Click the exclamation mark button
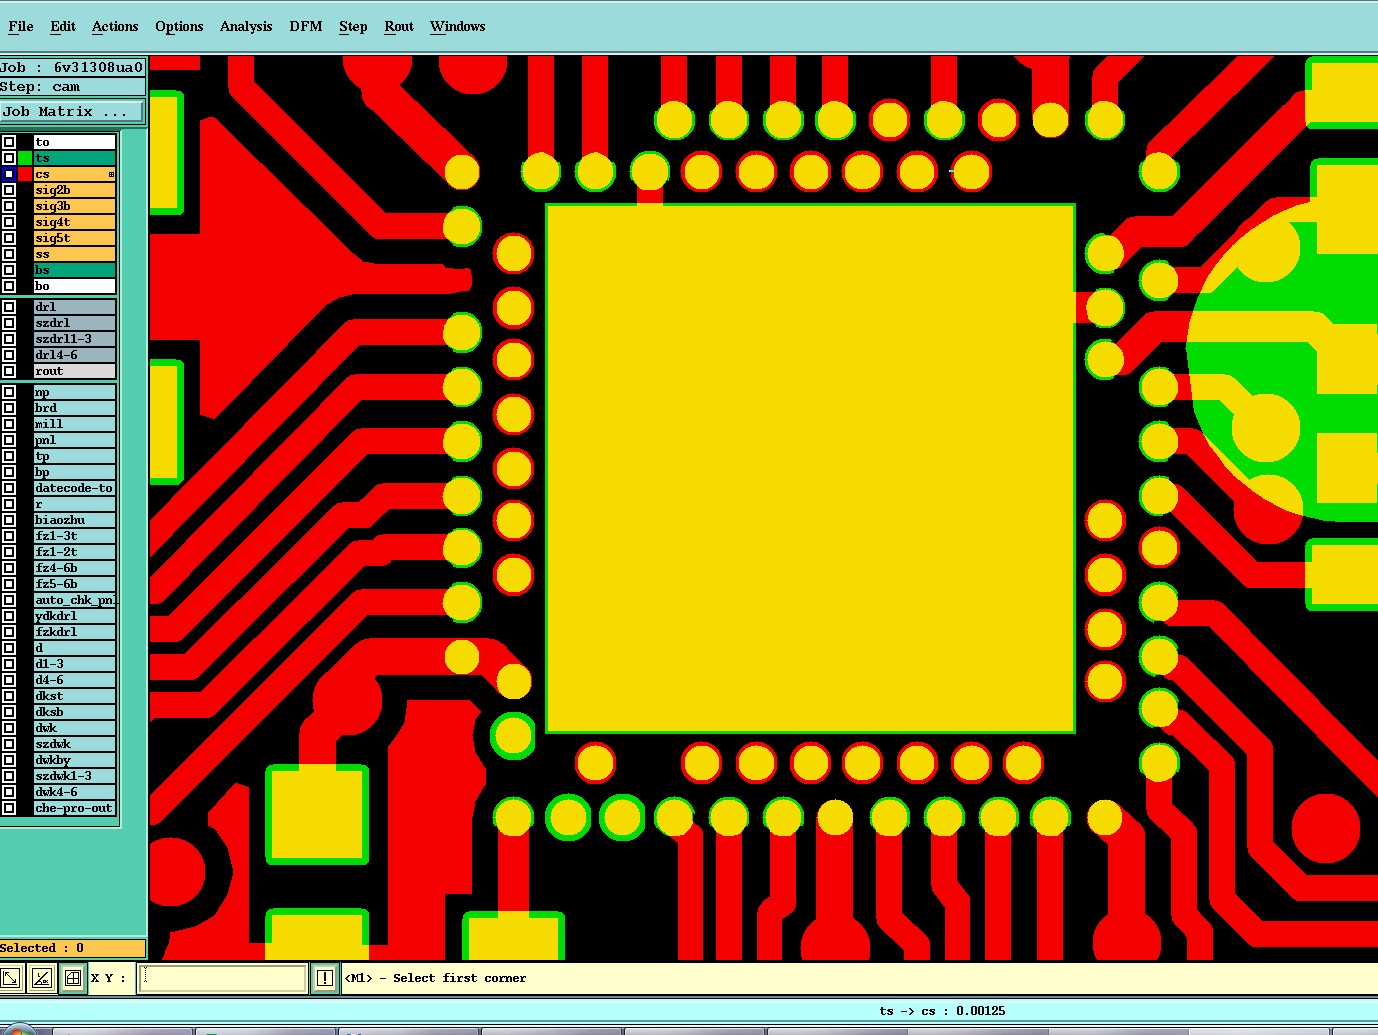This screenshot has height=1035, width=1378. pos(325,978)
